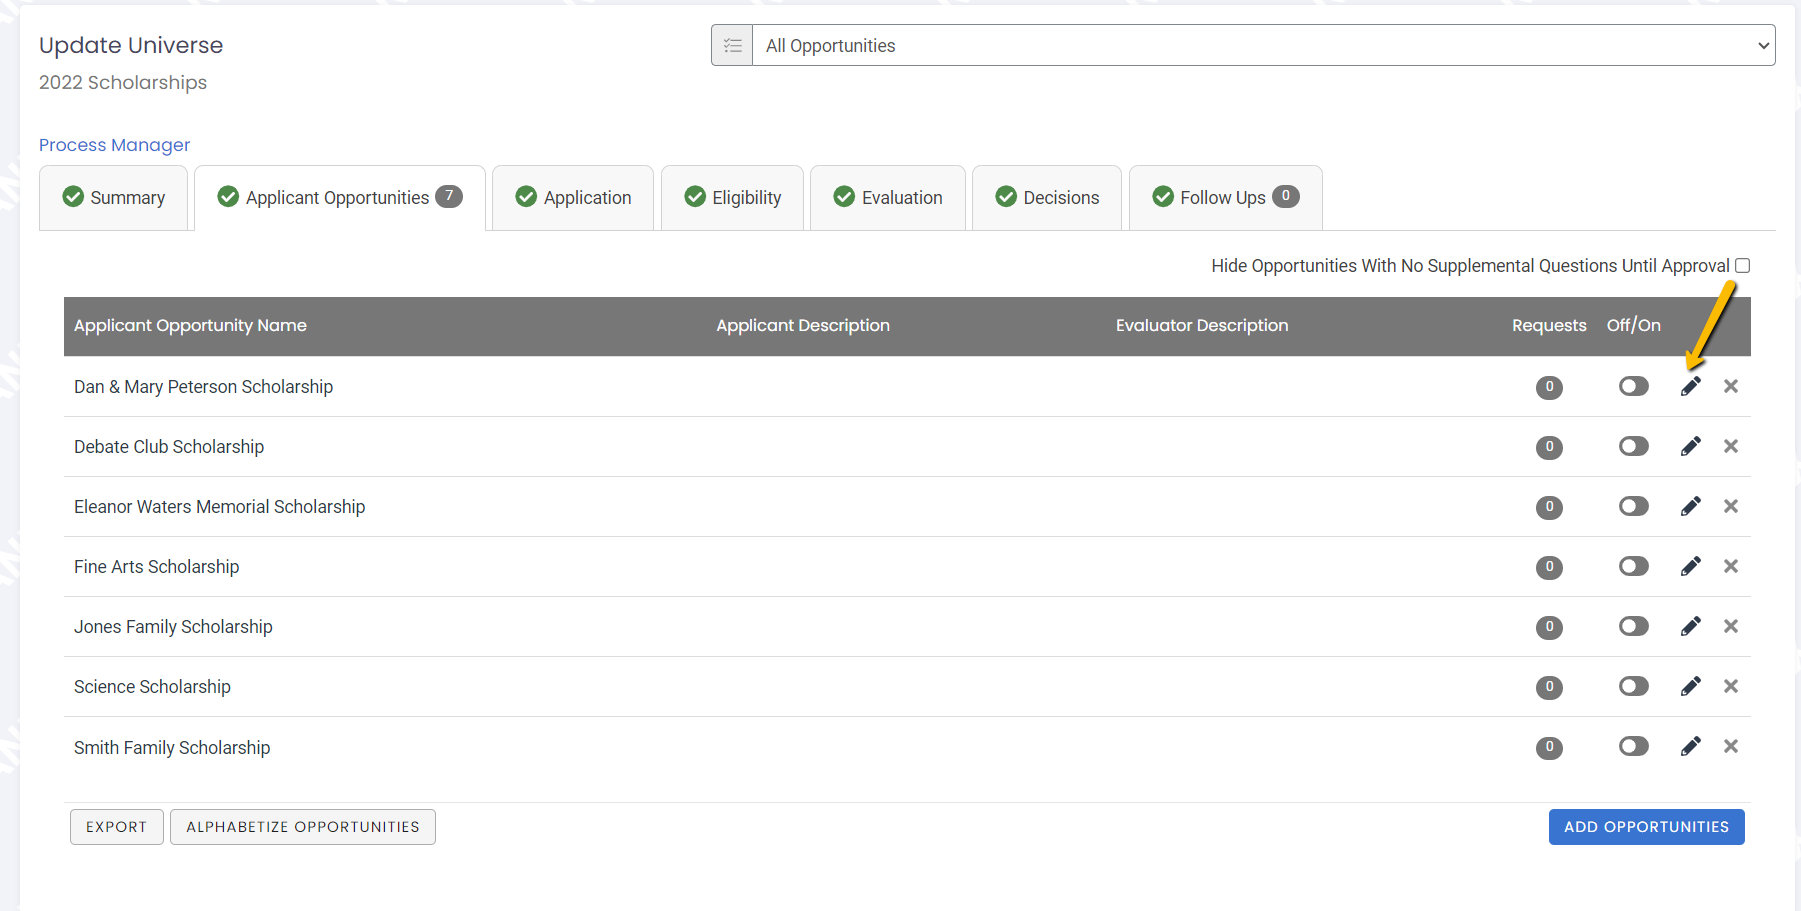Screen dimensions: 1801x911
Task: Switch to the Decisions tab
Action: (x=1047, y=198)
